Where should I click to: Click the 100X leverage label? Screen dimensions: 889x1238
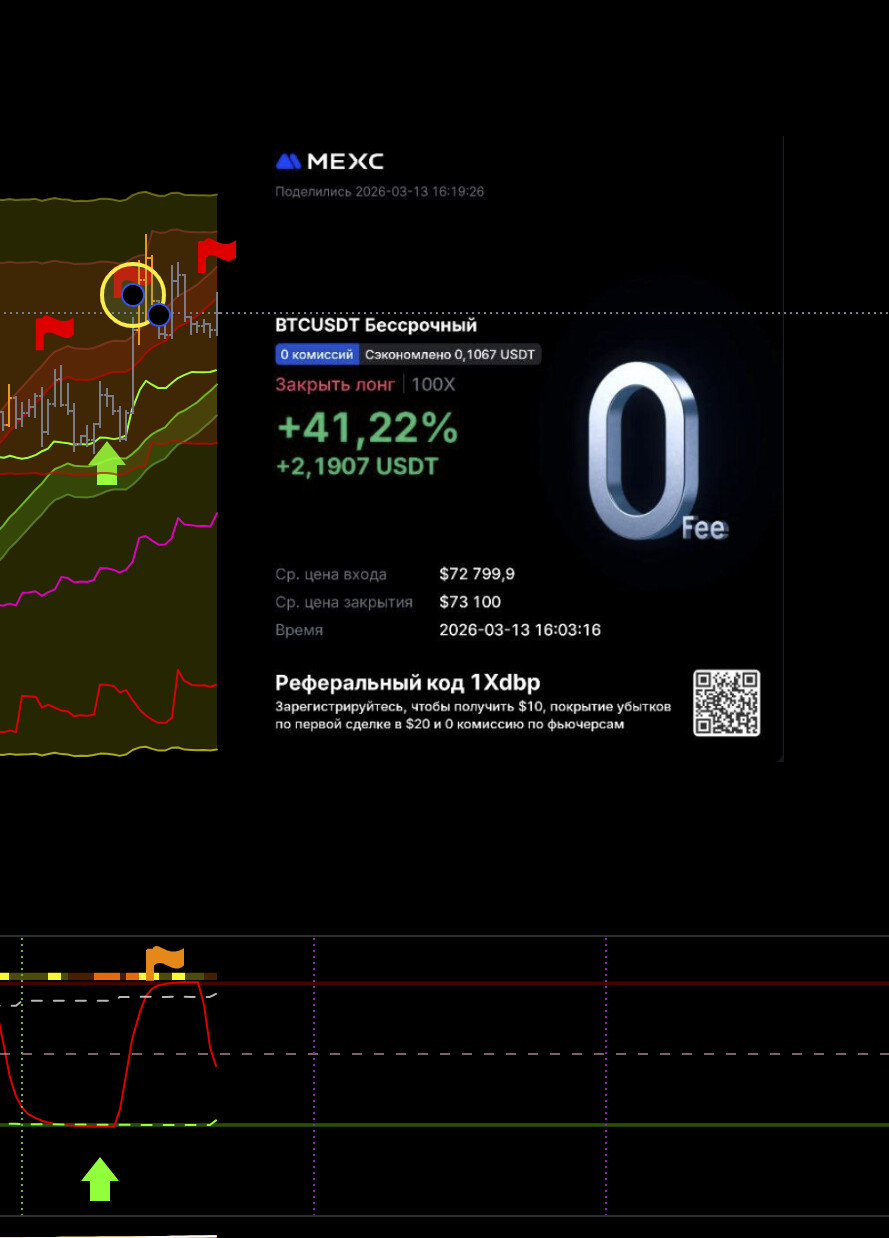click(x=432, y=384)
